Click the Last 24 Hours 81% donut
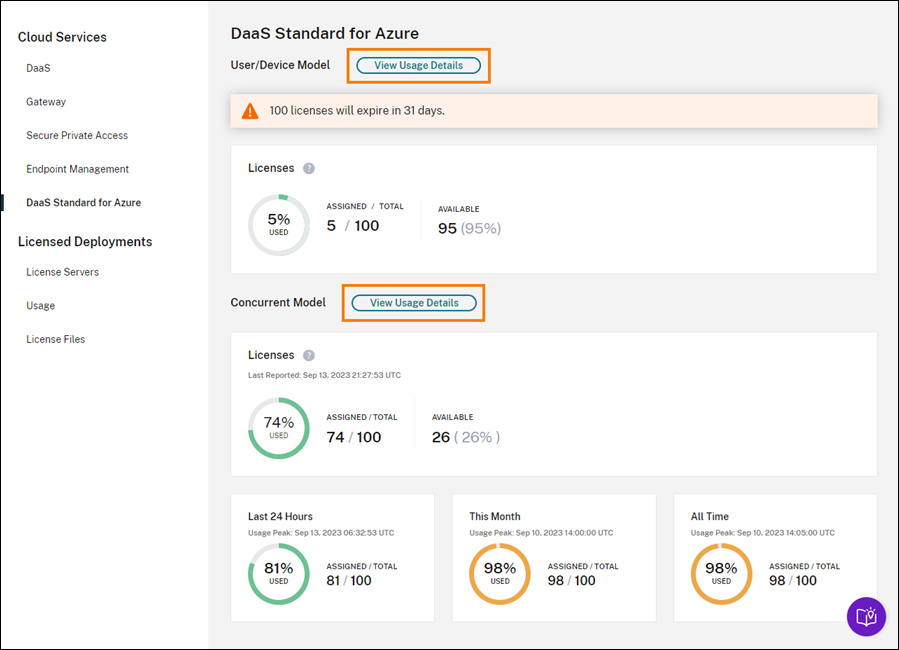Viewport: 899px width, 650px height. (x=278, y=574)
